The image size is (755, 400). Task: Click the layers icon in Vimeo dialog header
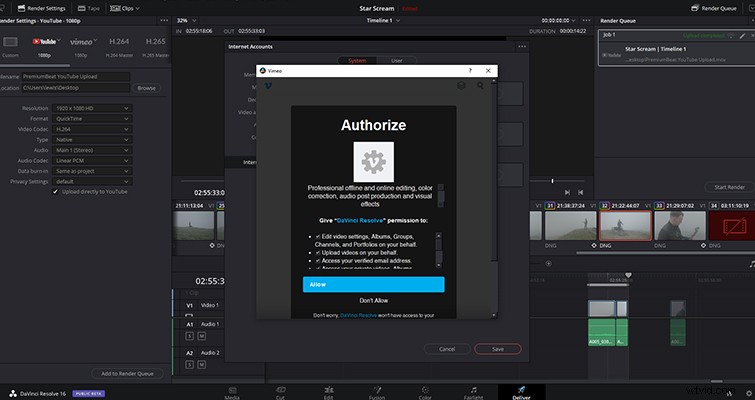[x=461, y=85]
